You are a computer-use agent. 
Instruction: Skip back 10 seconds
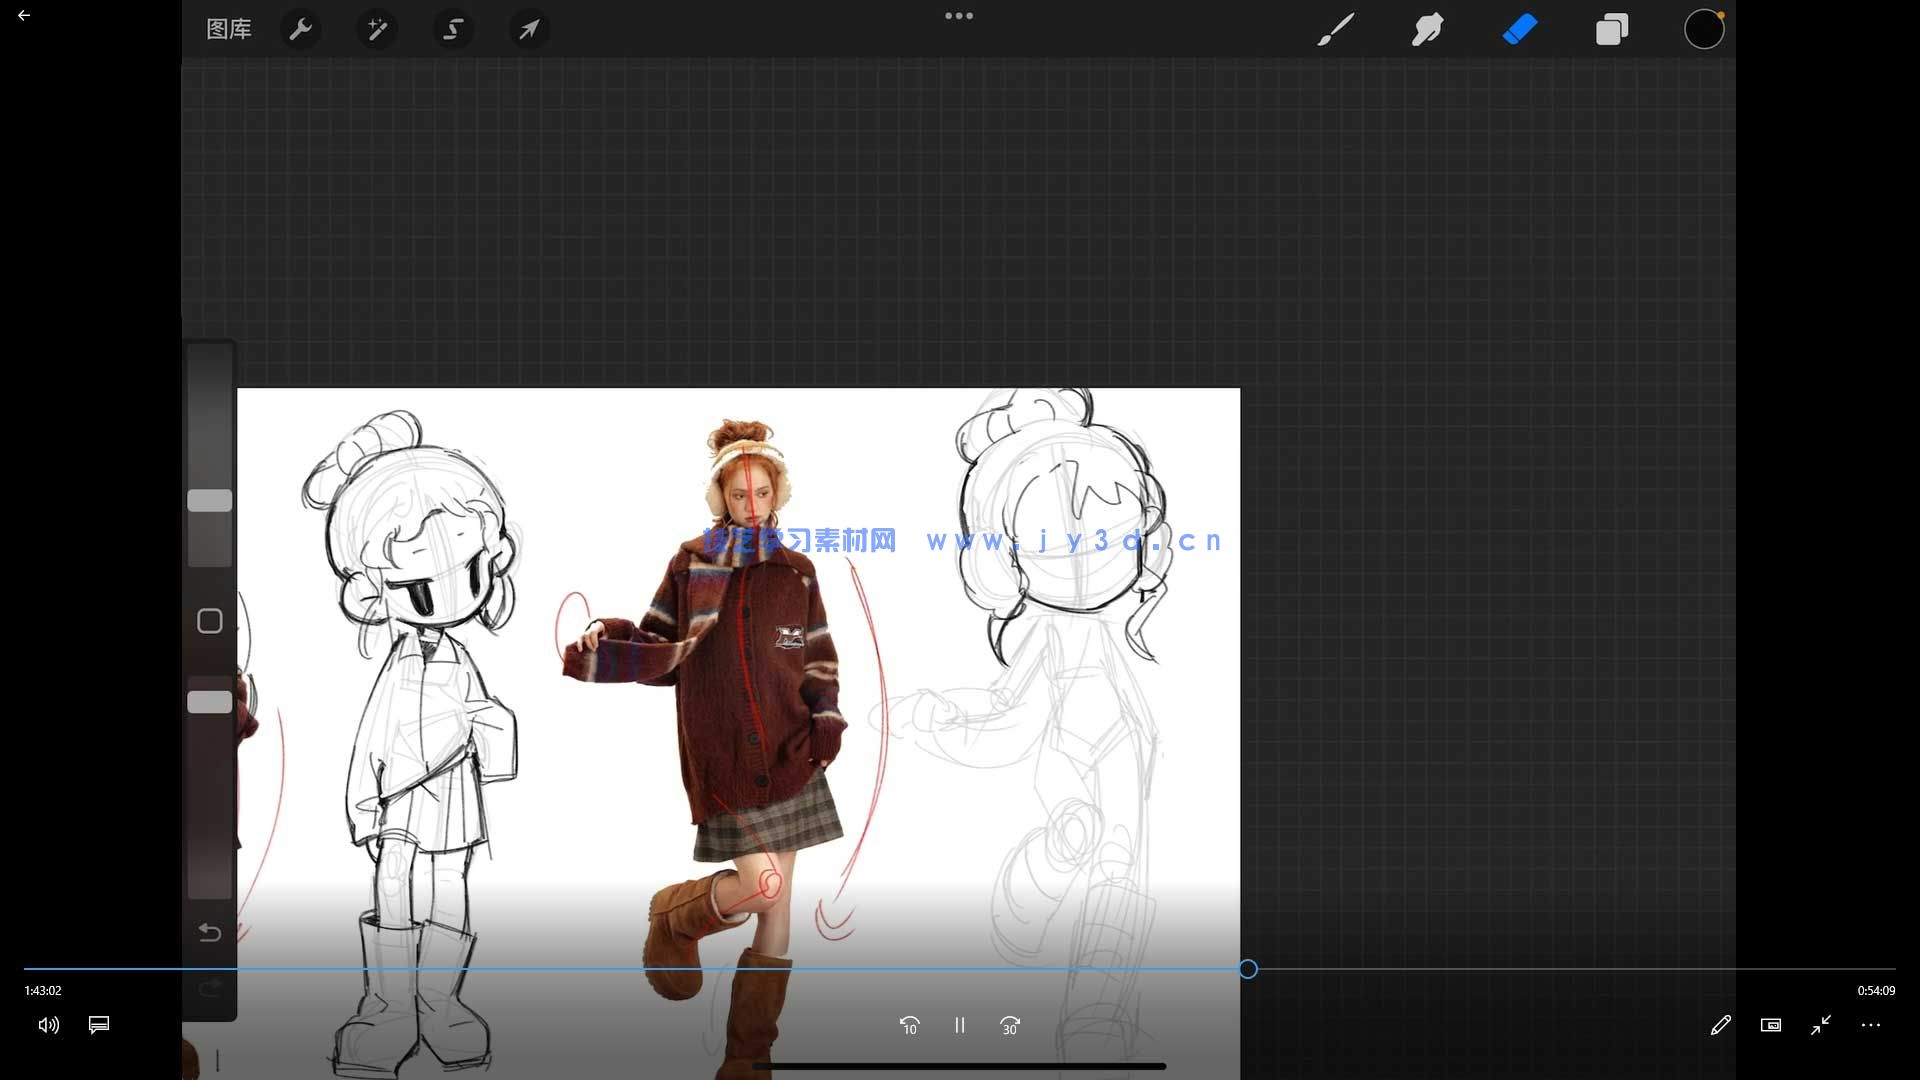click(909, 1025)
